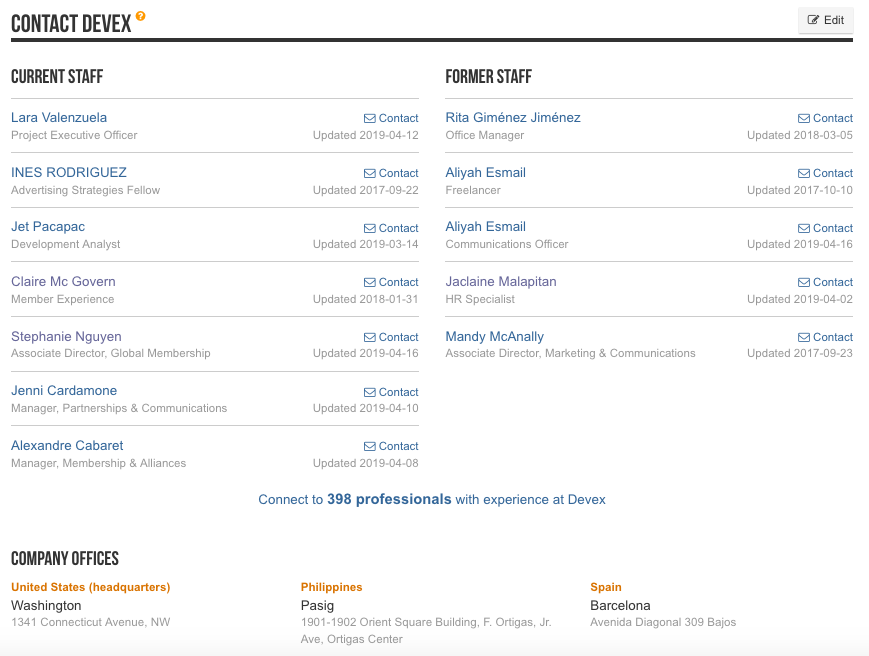This screenshot has height=656, width=869.
Task: Click the United States (headquarters) office label
Action: 90,587
